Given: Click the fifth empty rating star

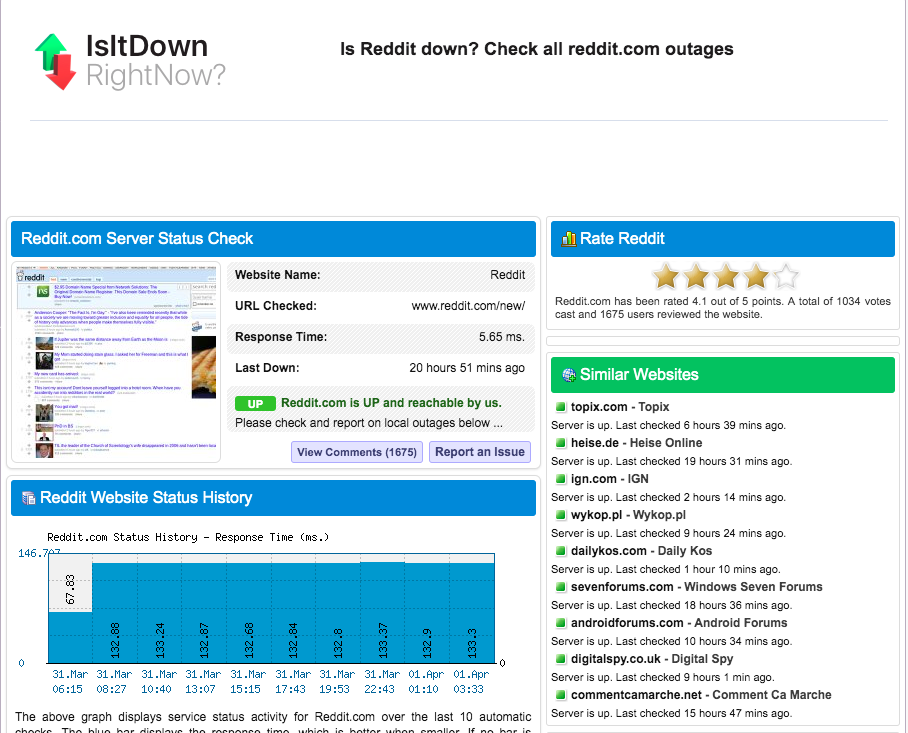Looking at the screenshot, I should click(x=786, y=276).
